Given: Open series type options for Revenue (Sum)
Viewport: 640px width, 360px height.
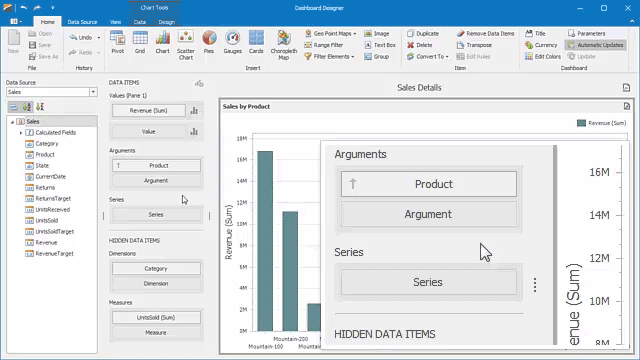Looking at the screenshot, I should pyautogui.click(x=194, y=111).
